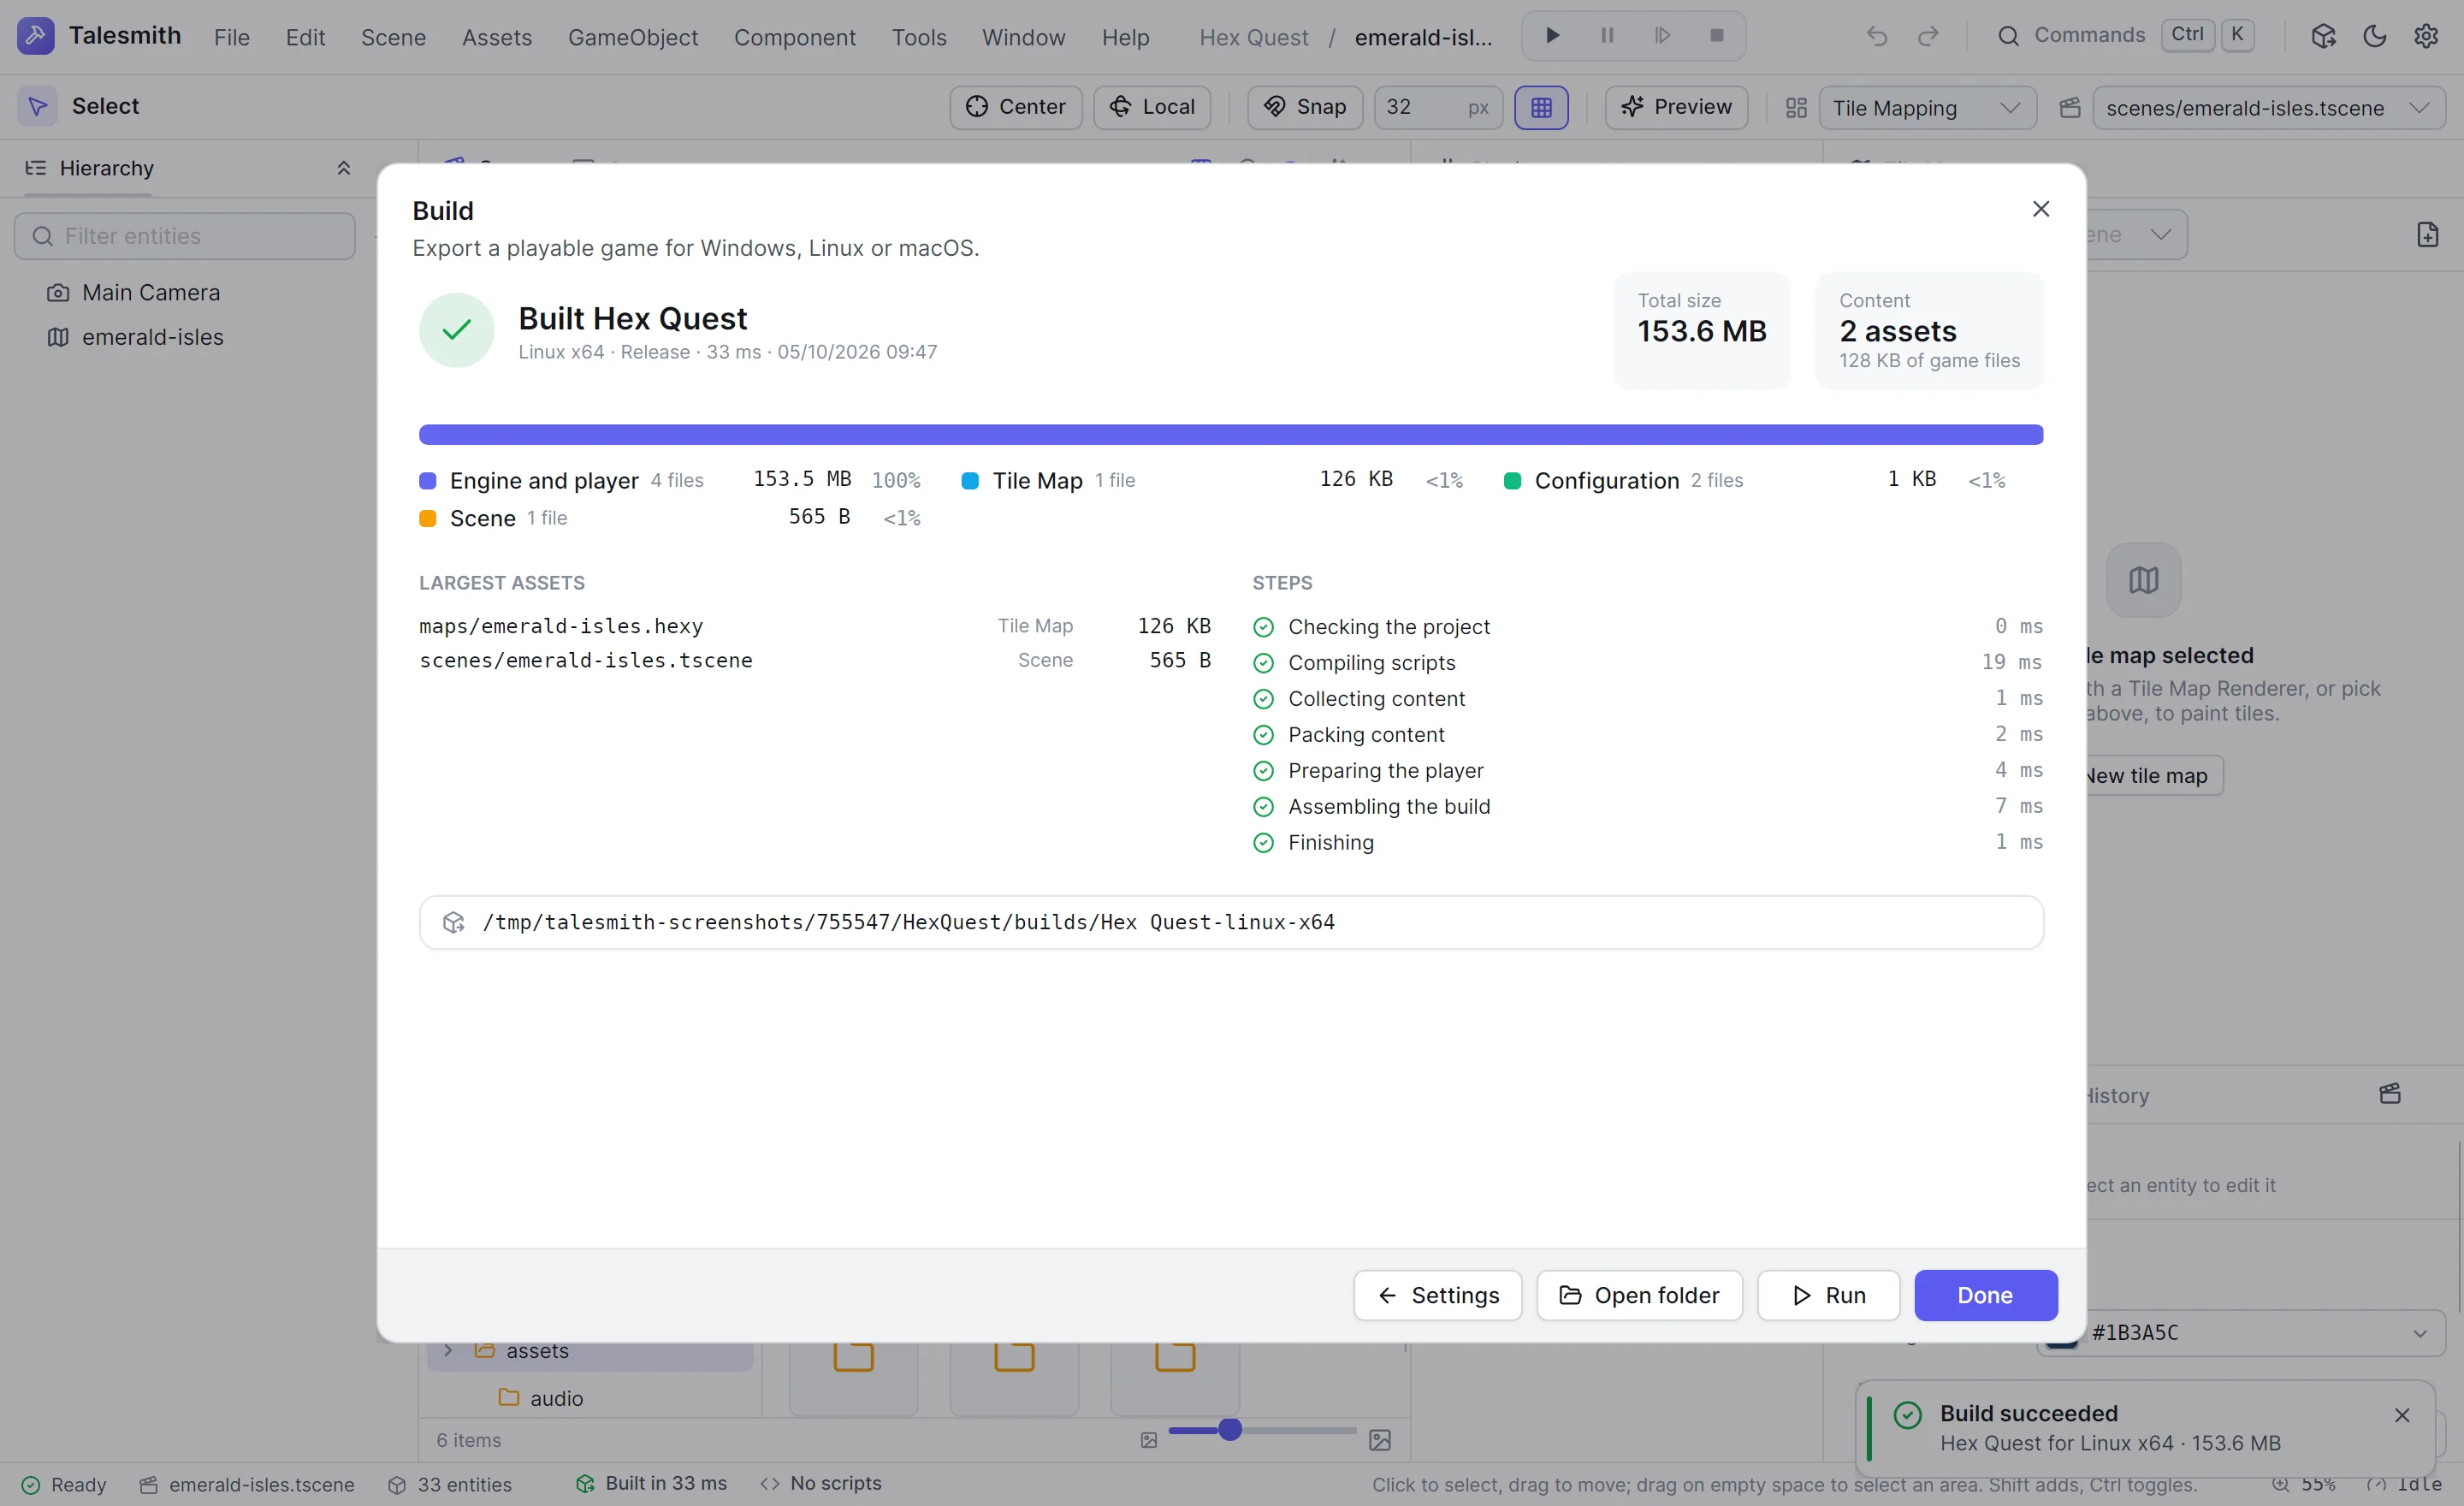Toggle the grid display button
The width and height of the screenshot is (2464, 1506).
pyautogui.click(x=1541, y=107)
